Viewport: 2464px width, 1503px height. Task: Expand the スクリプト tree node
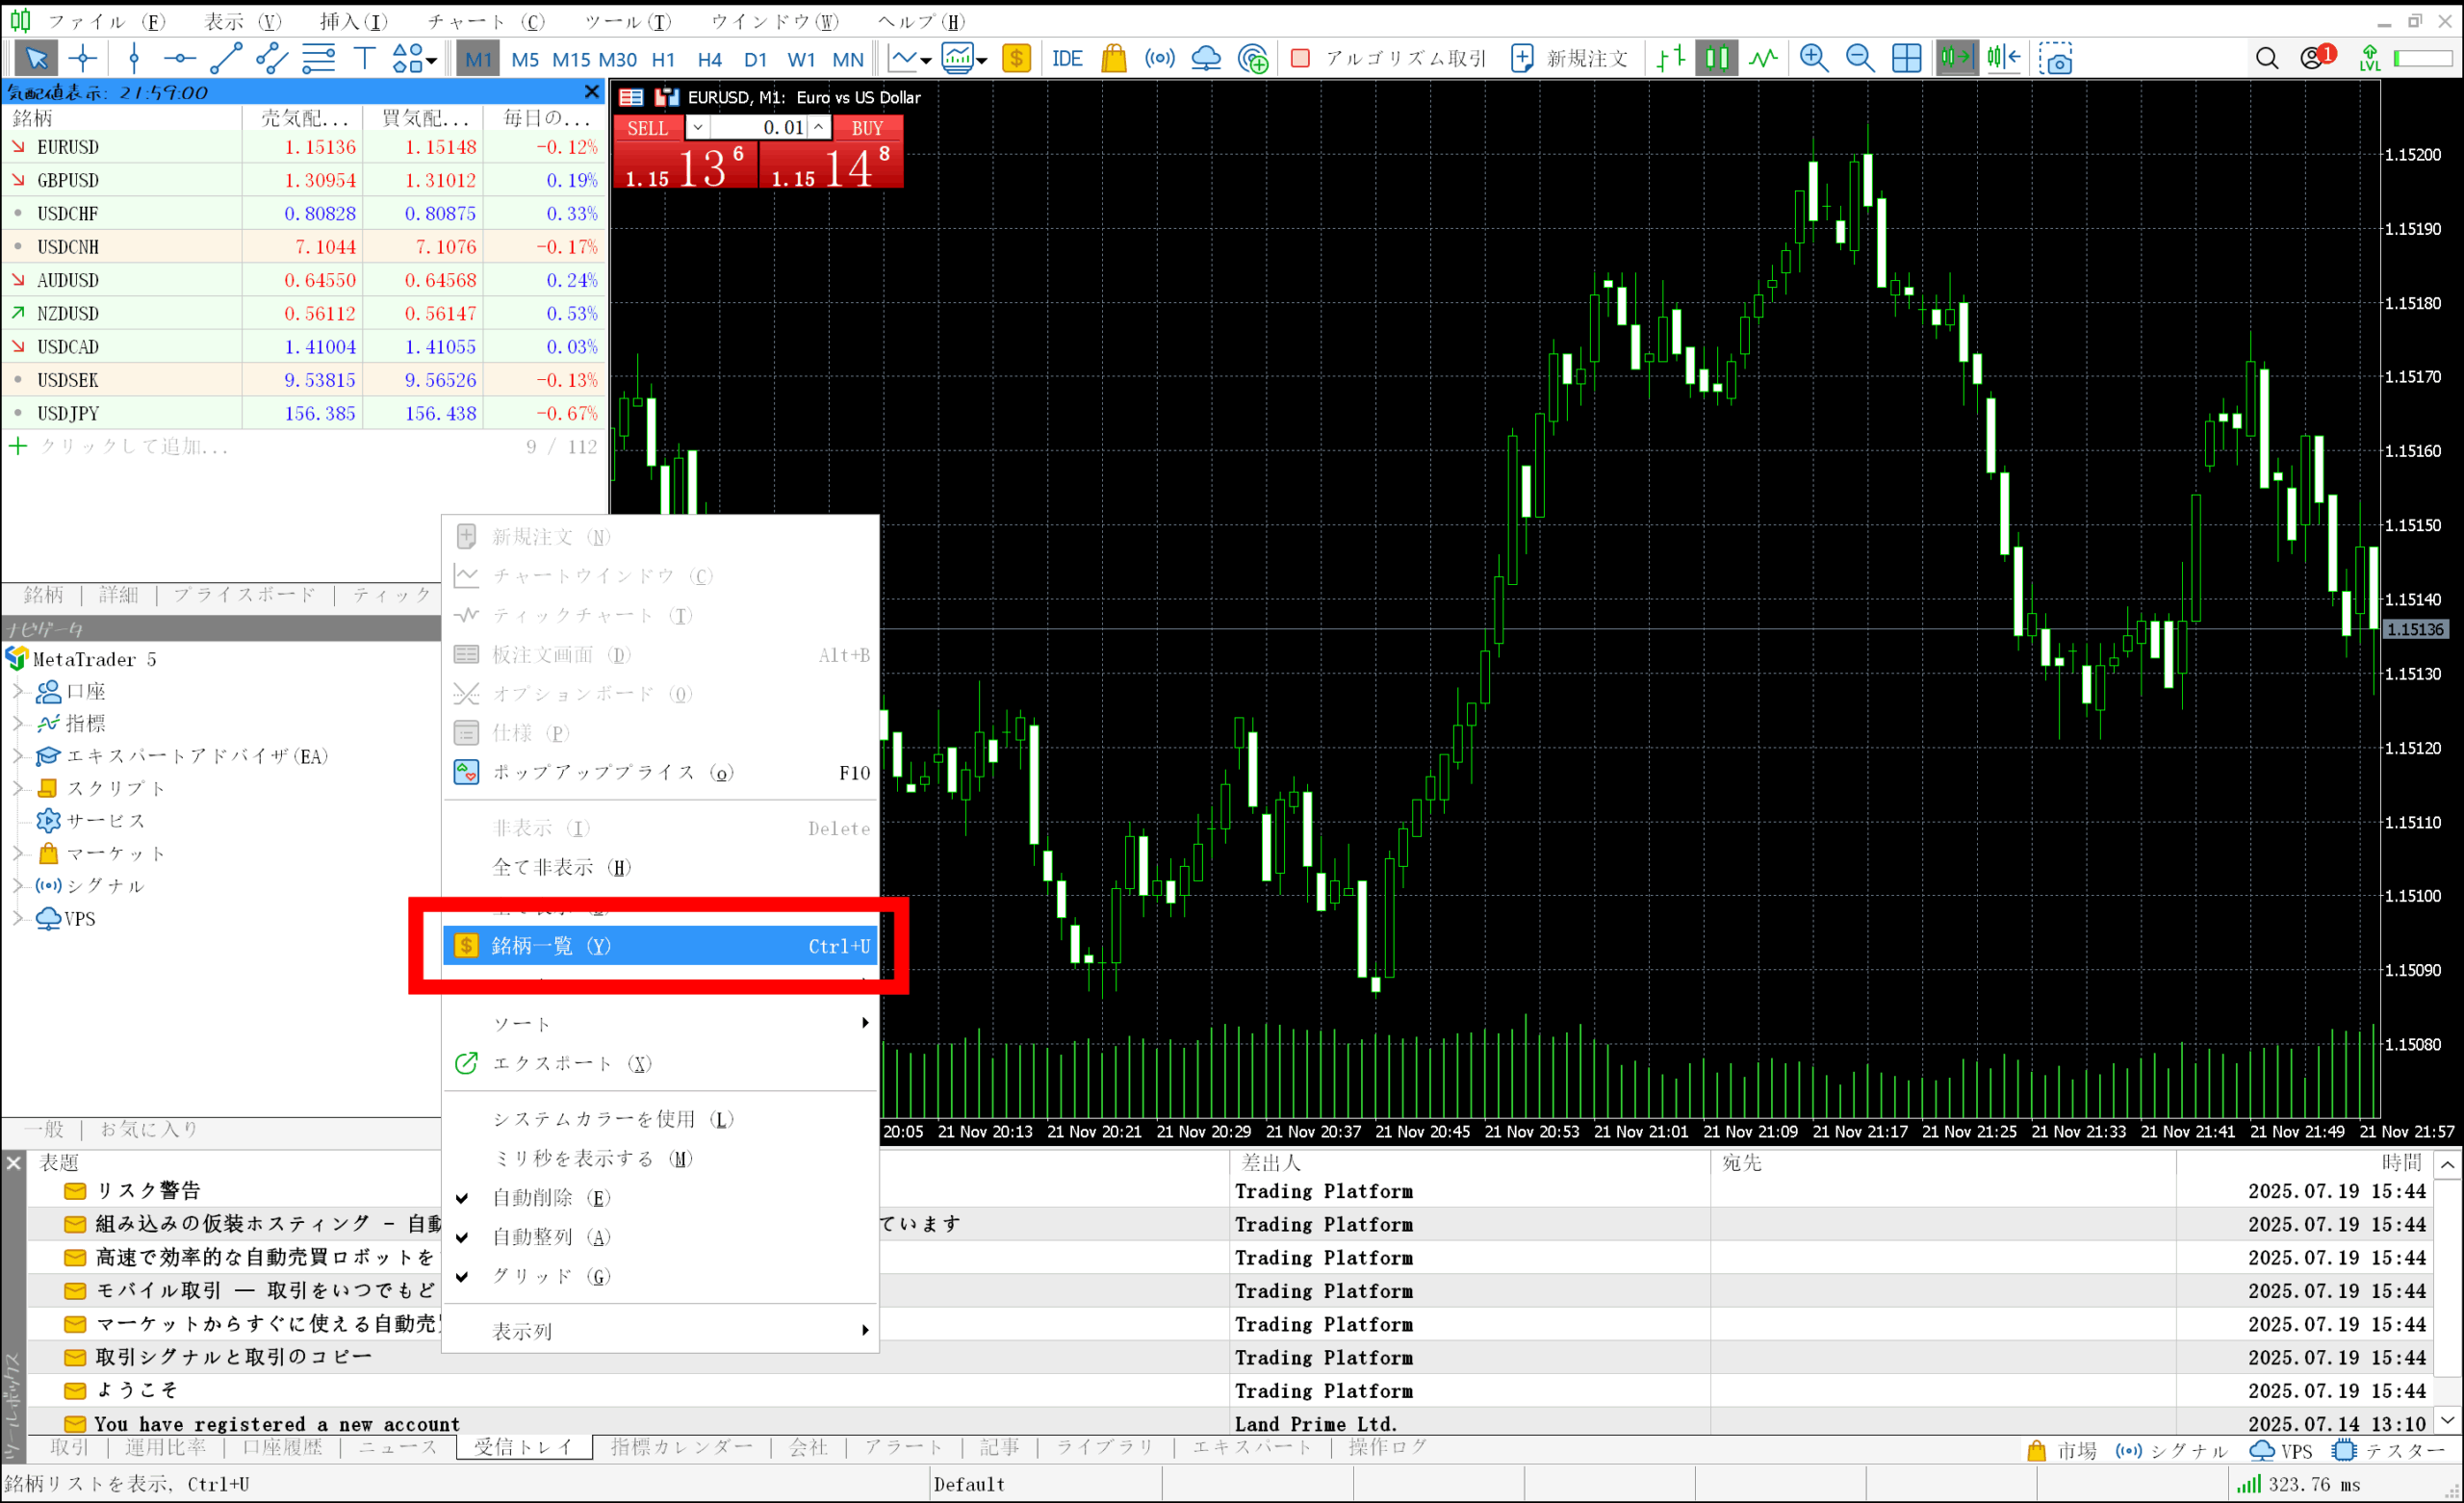point(17,788)
